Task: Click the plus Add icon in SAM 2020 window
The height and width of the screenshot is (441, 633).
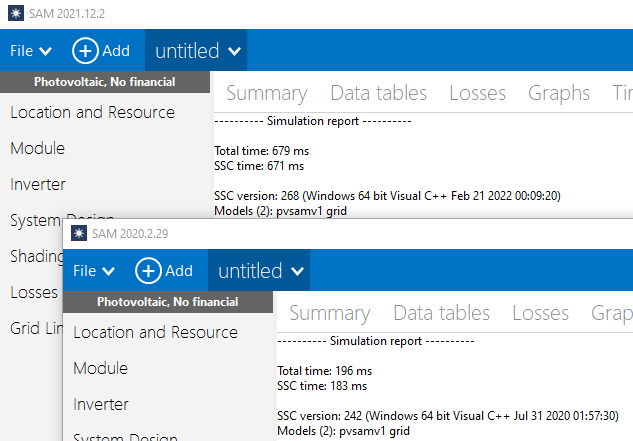Action: 148,271
